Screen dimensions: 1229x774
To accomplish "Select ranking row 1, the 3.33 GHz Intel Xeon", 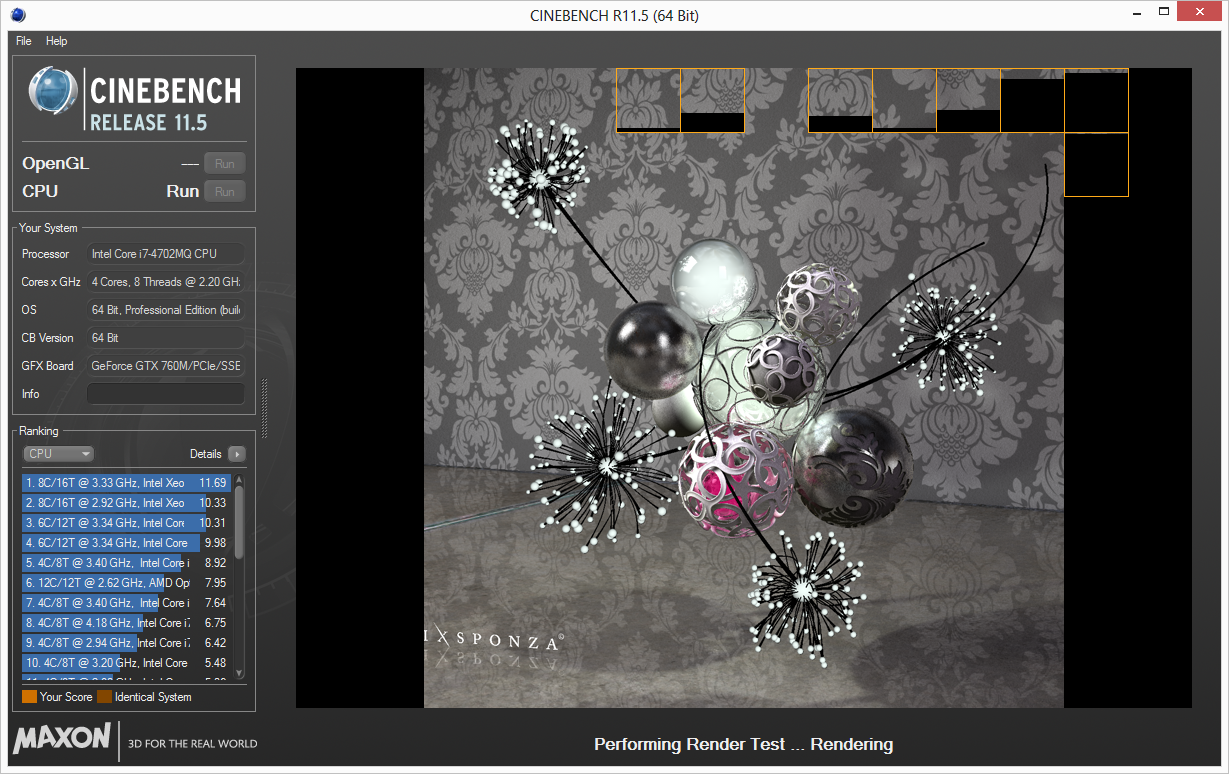I will pos(127,483).
